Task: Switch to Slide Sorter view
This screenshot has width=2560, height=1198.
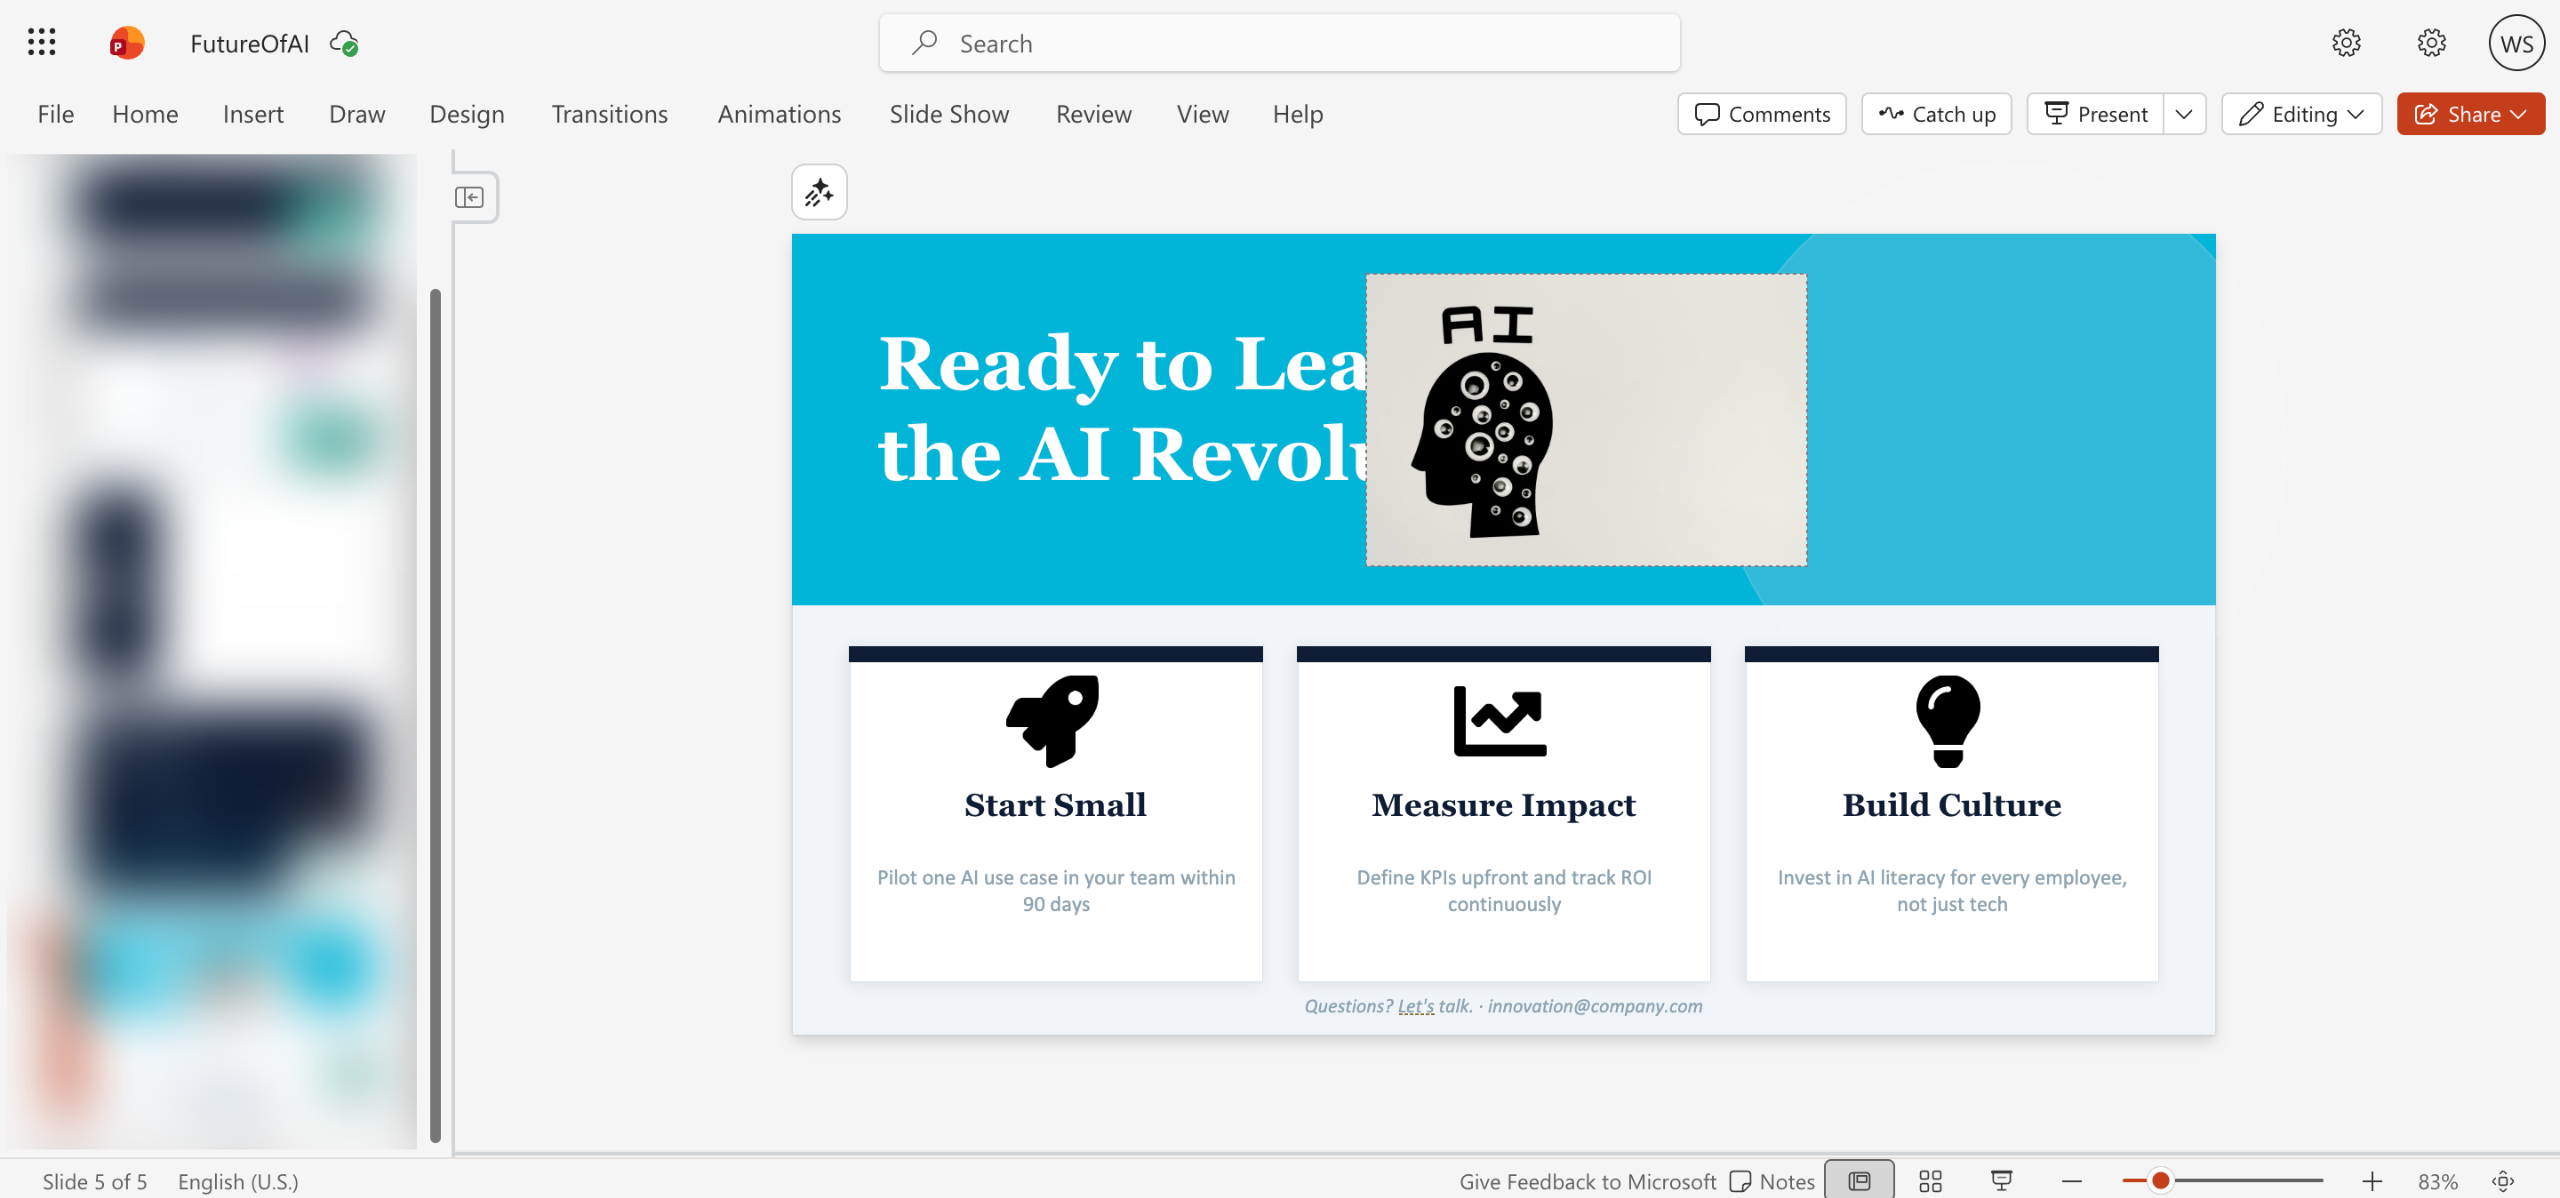Action: tap(1930, 1181)
